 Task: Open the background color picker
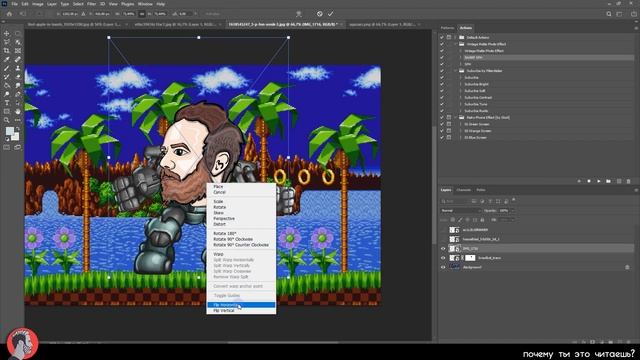(x=15, y=137)
